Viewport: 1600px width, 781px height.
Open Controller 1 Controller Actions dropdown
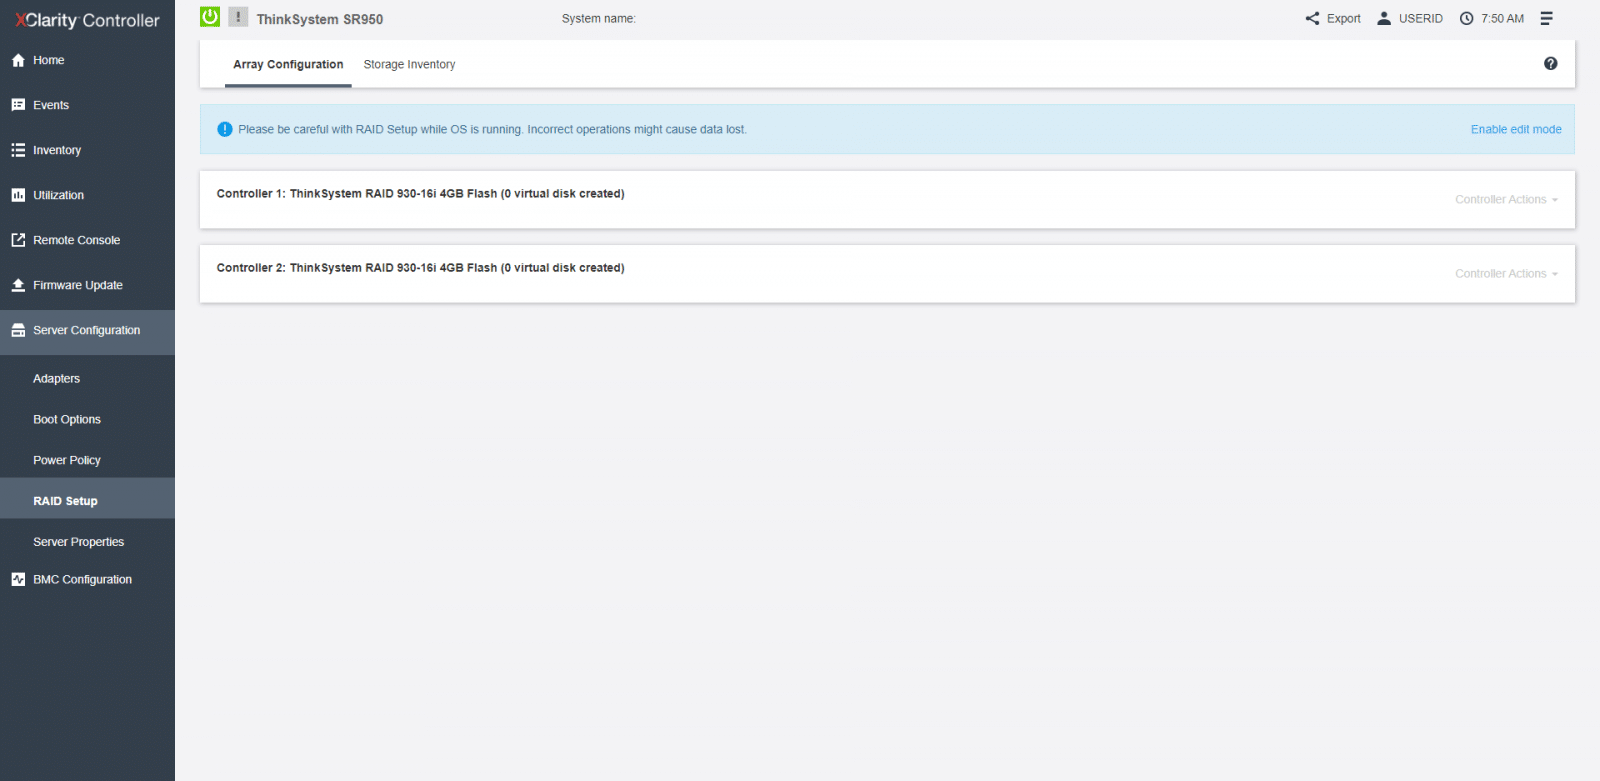[1506, 199]
